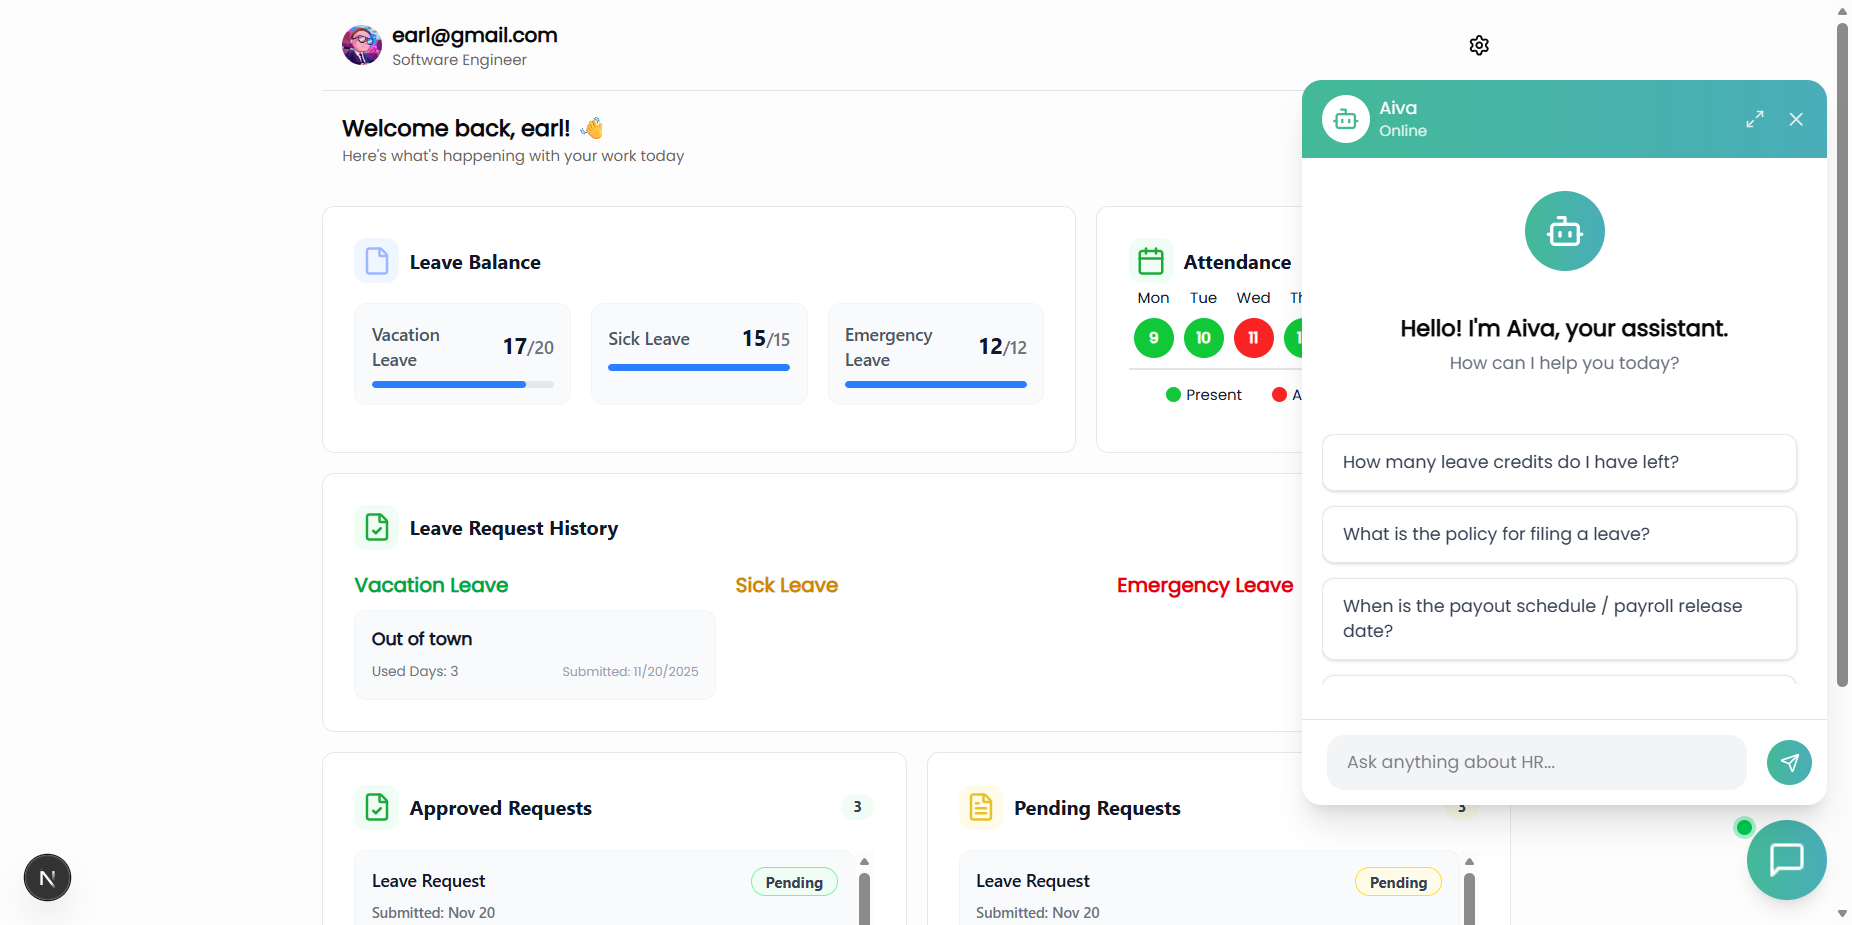Click the Next.js dev tools badge
Screen dimensions: 1852x925
[x=47, y=878]
